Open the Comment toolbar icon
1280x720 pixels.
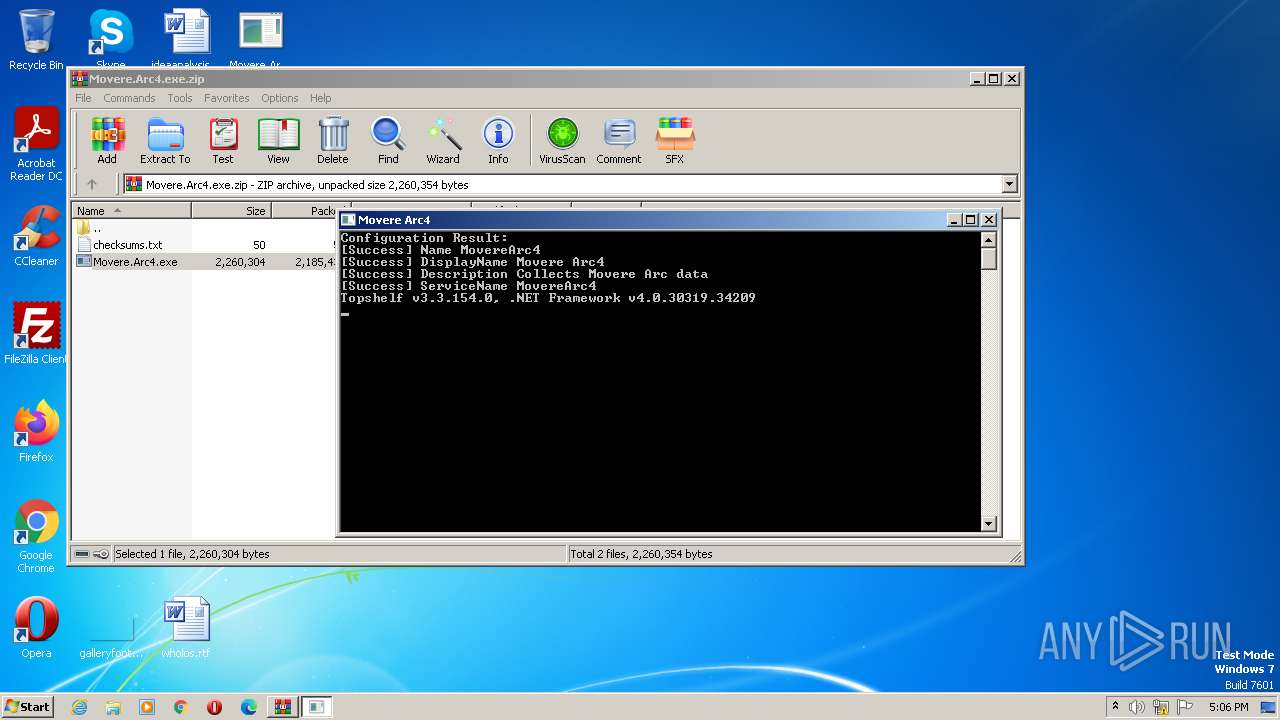click(619, 141)
